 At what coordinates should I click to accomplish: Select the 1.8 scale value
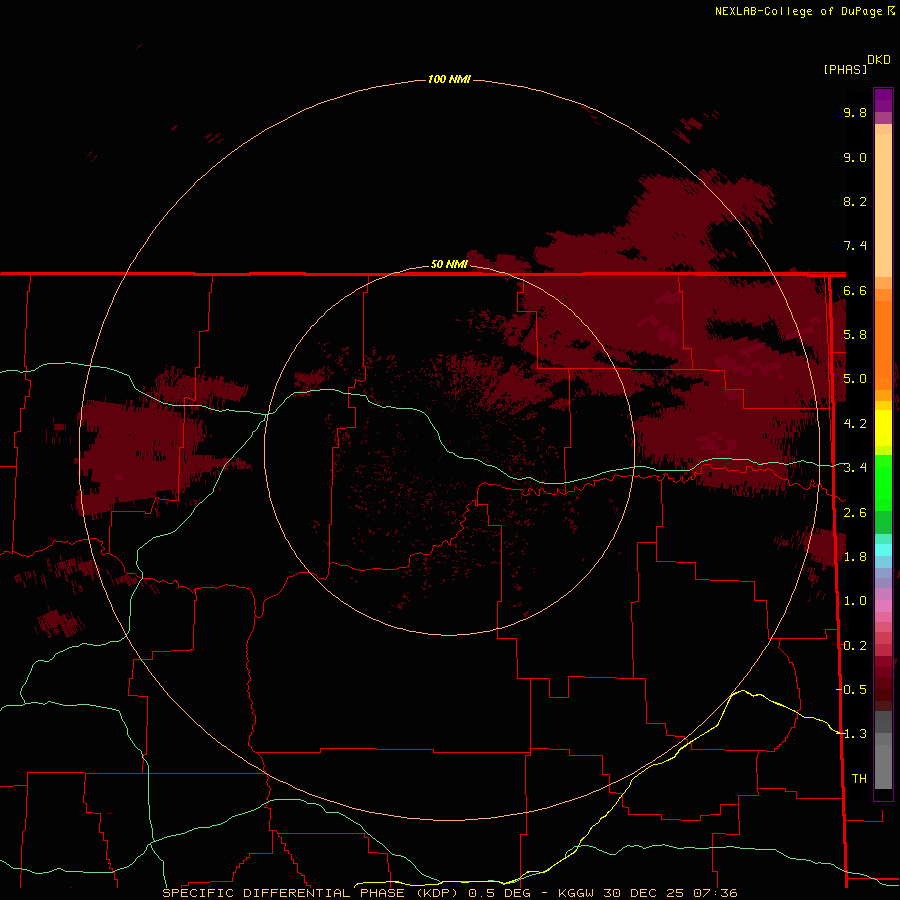coord(855,557)
